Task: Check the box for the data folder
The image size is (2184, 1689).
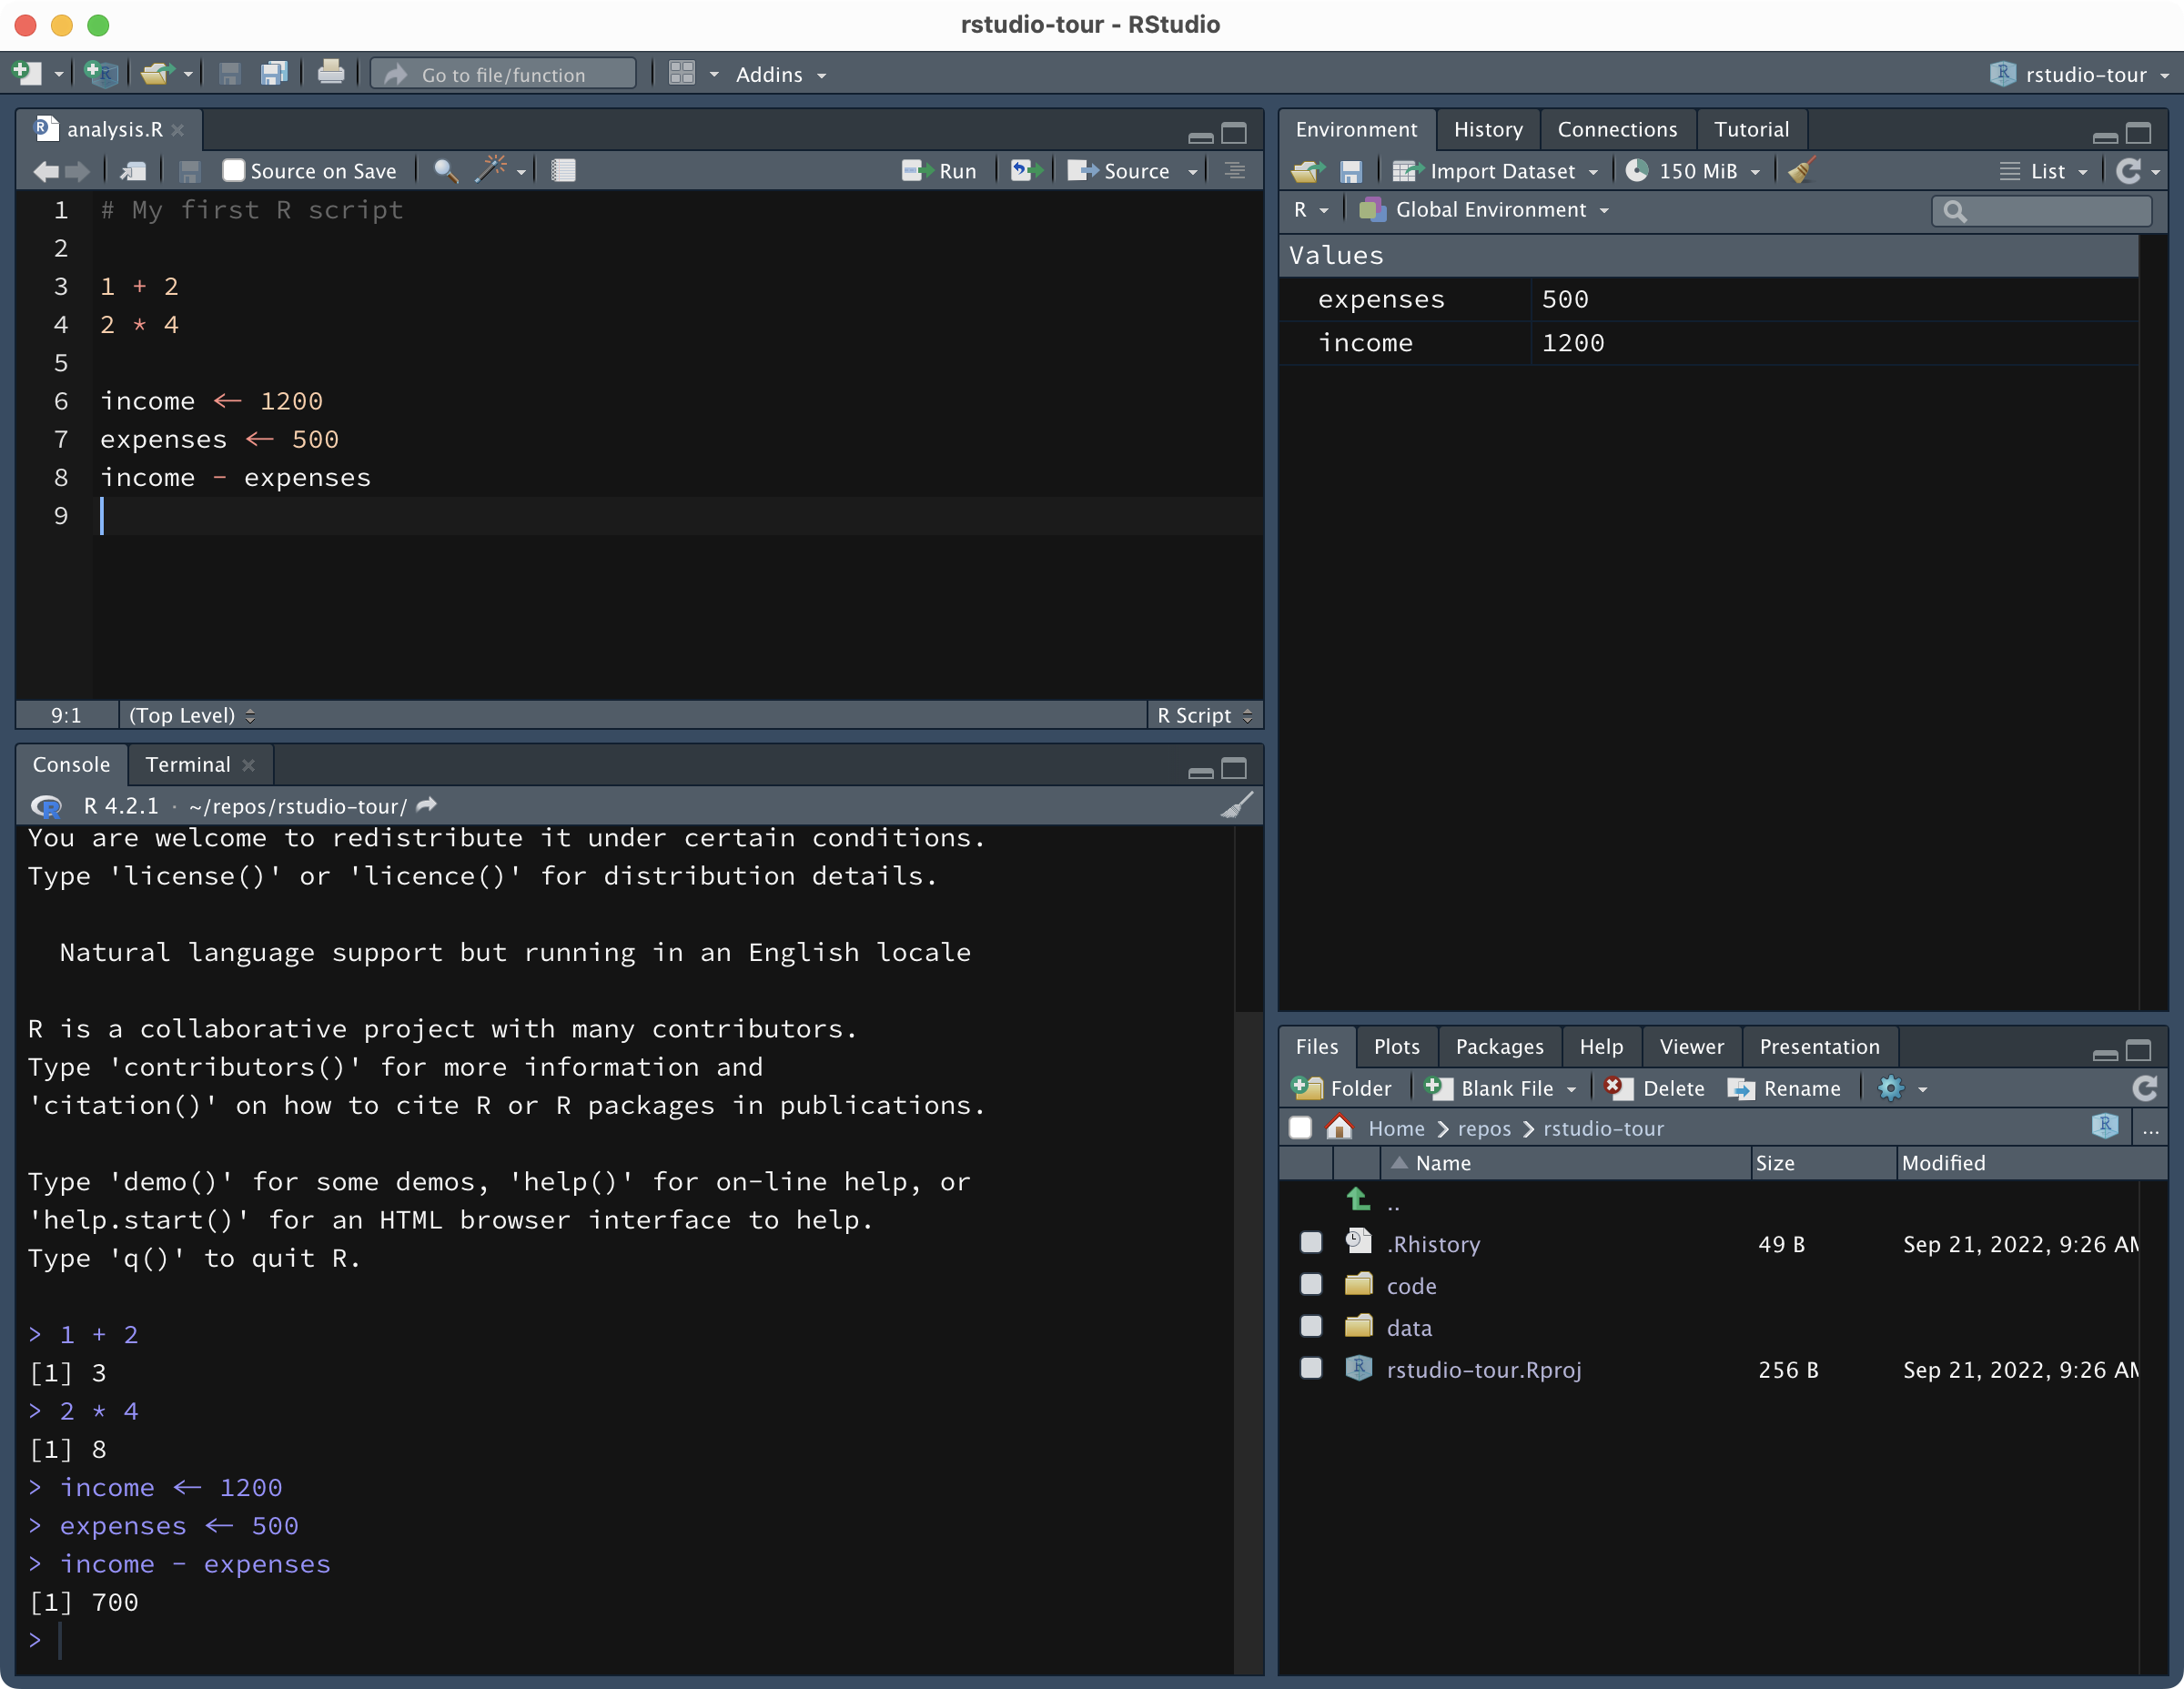Action: tap(1311, 1327)
